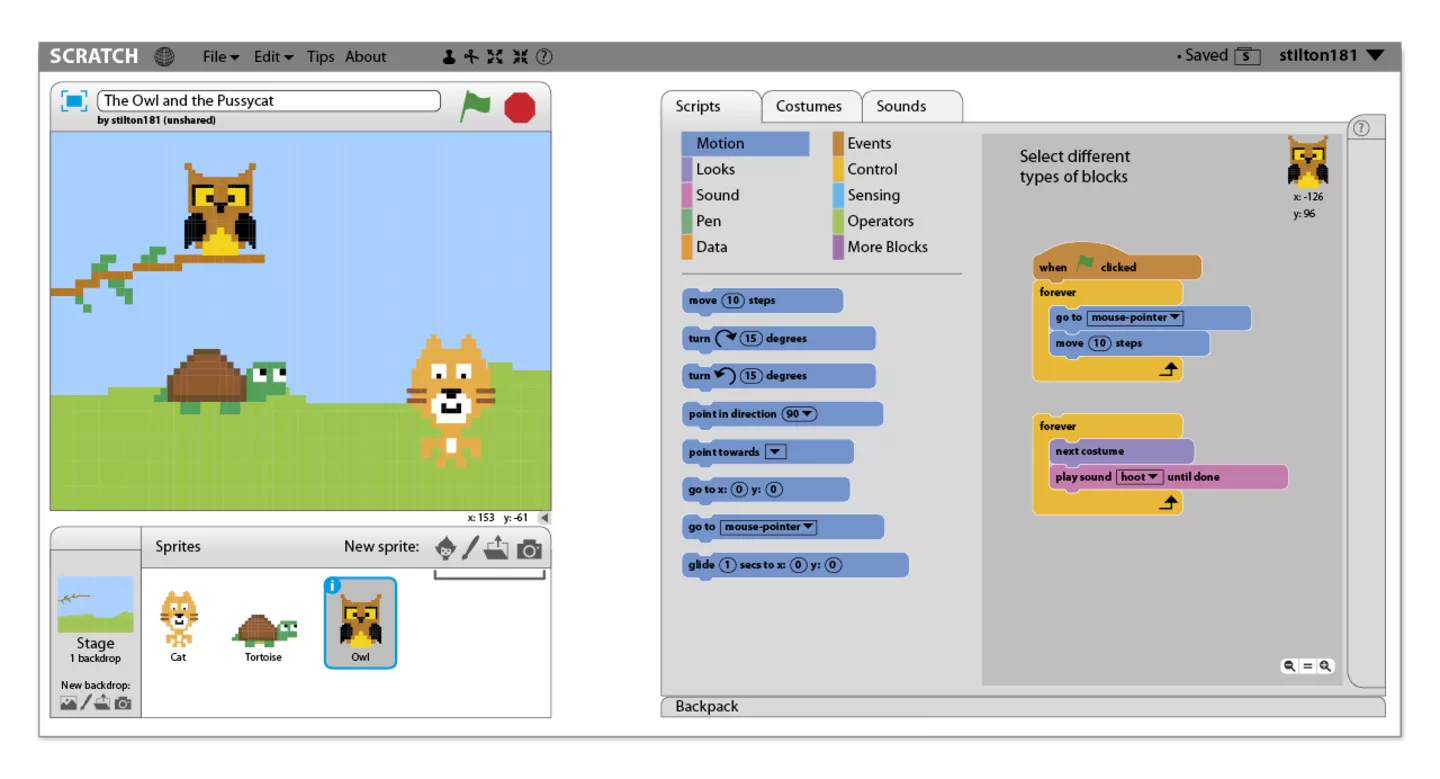Select the green Pen category swatch

687,221
